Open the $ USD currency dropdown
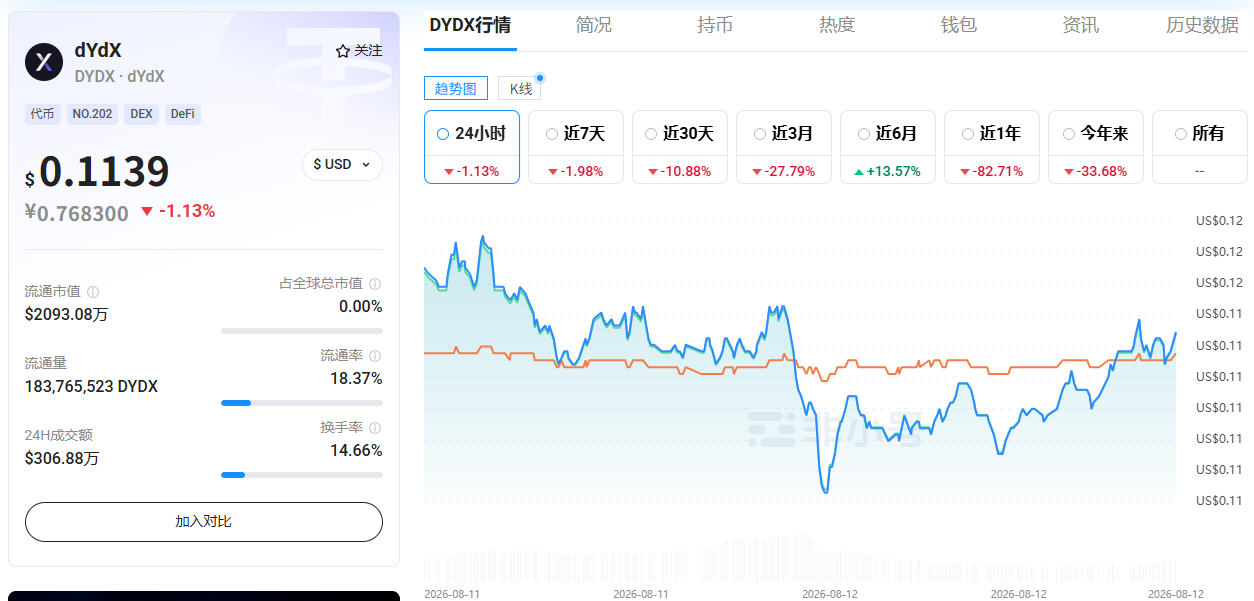The width and height of the screenshot is (1254, 601). [342, 164]
